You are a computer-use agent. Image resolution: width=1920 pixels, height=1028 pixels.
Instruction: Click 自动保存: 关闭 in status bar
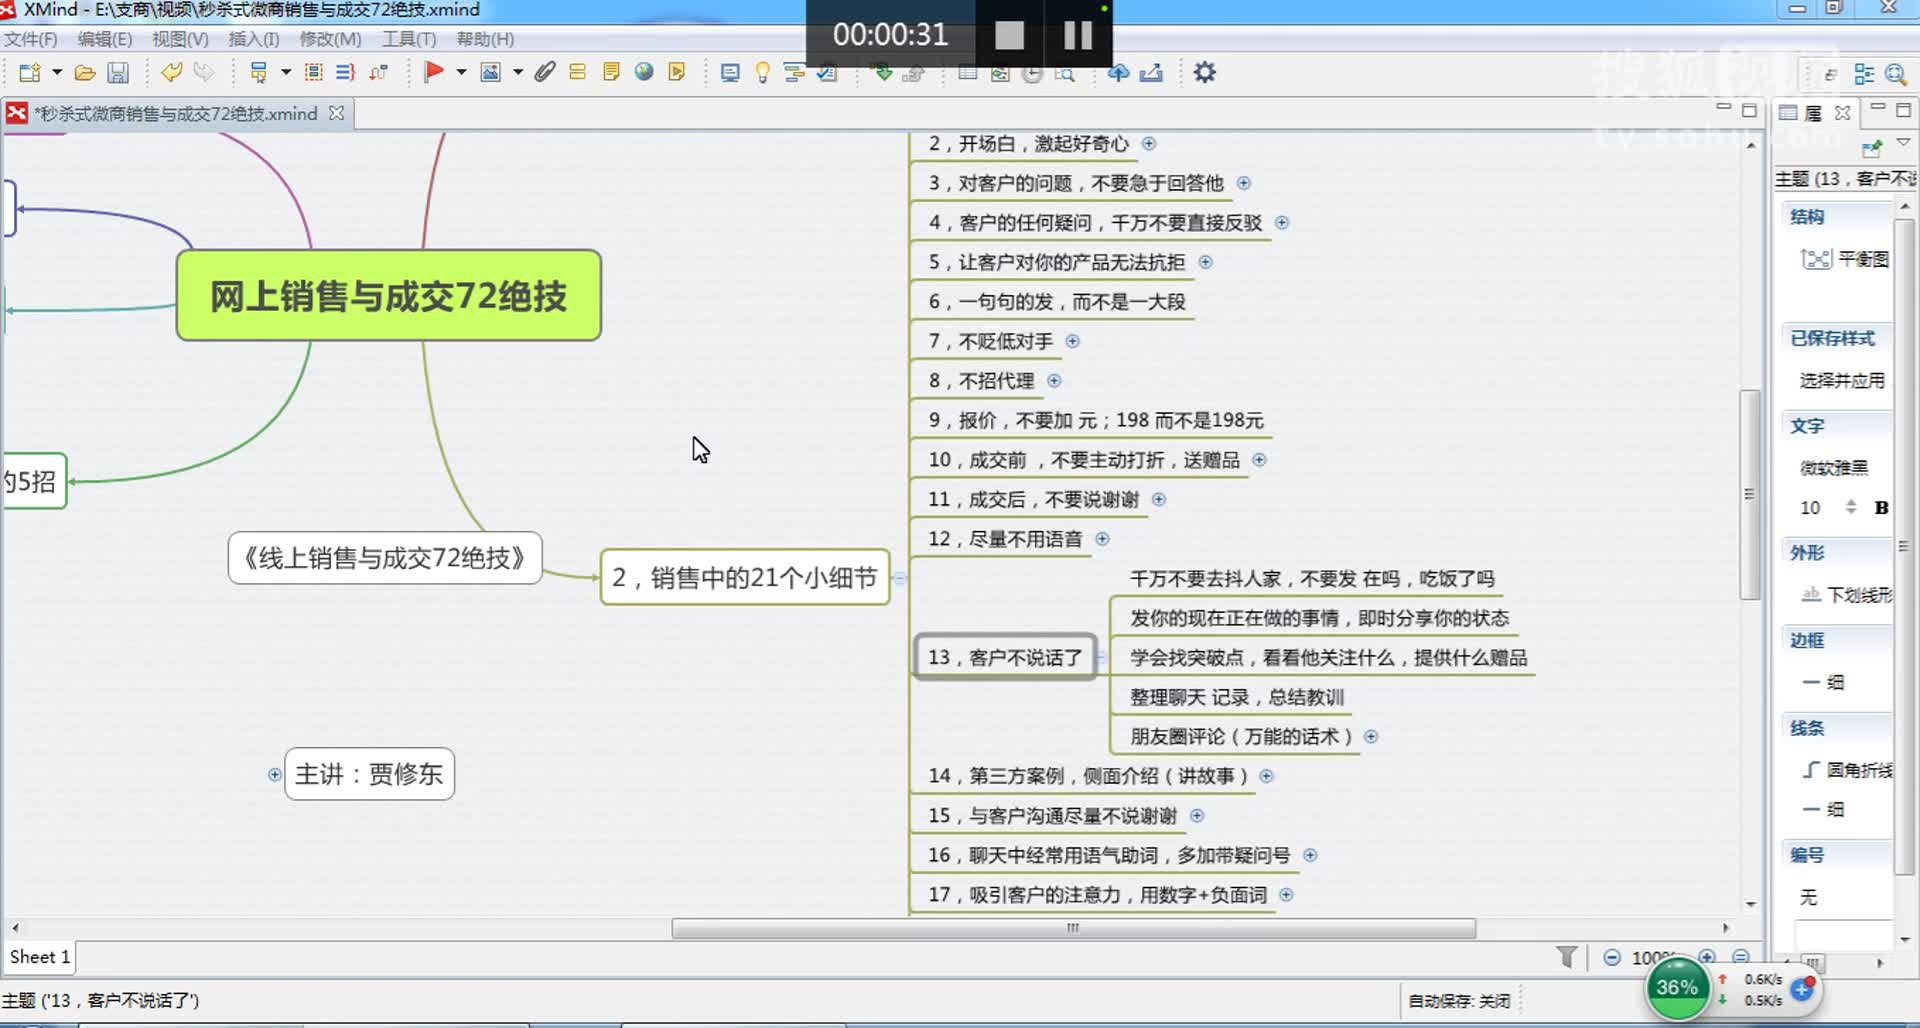[x=1462, y=1000]
